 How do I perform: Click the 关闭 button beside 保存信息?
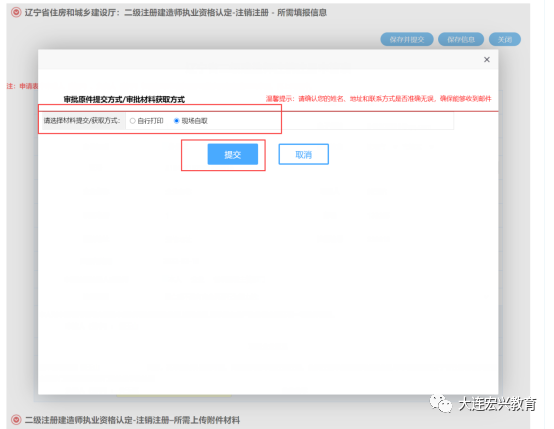(505, 39)
